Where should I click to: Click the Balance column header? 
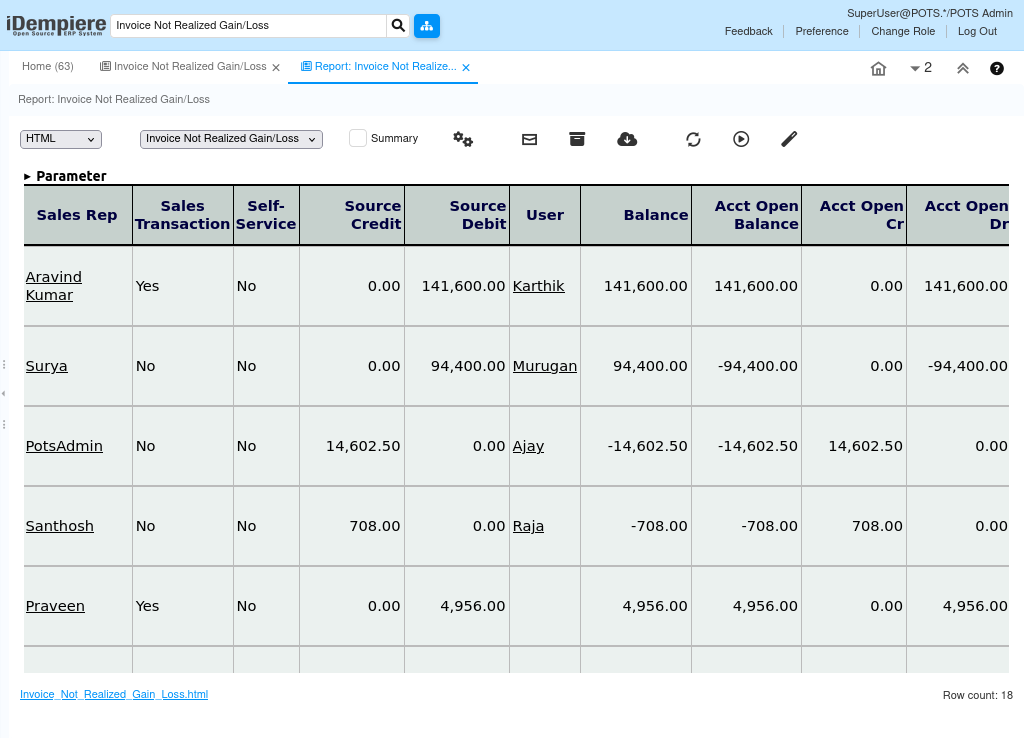[x=636, y=215]
